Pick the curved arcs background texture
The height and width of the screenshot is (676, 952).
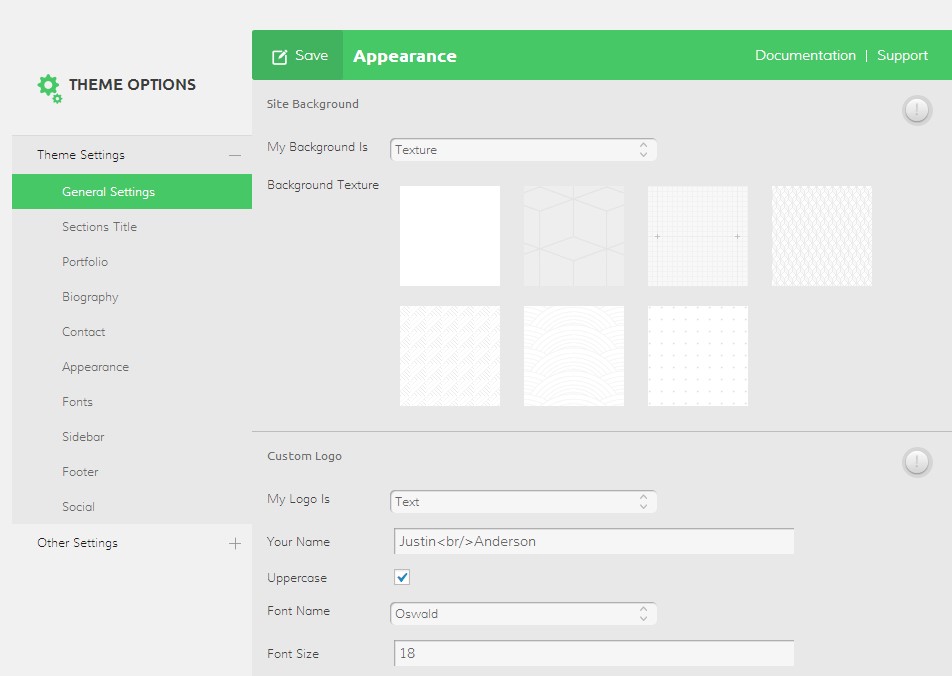coord(574,356)
